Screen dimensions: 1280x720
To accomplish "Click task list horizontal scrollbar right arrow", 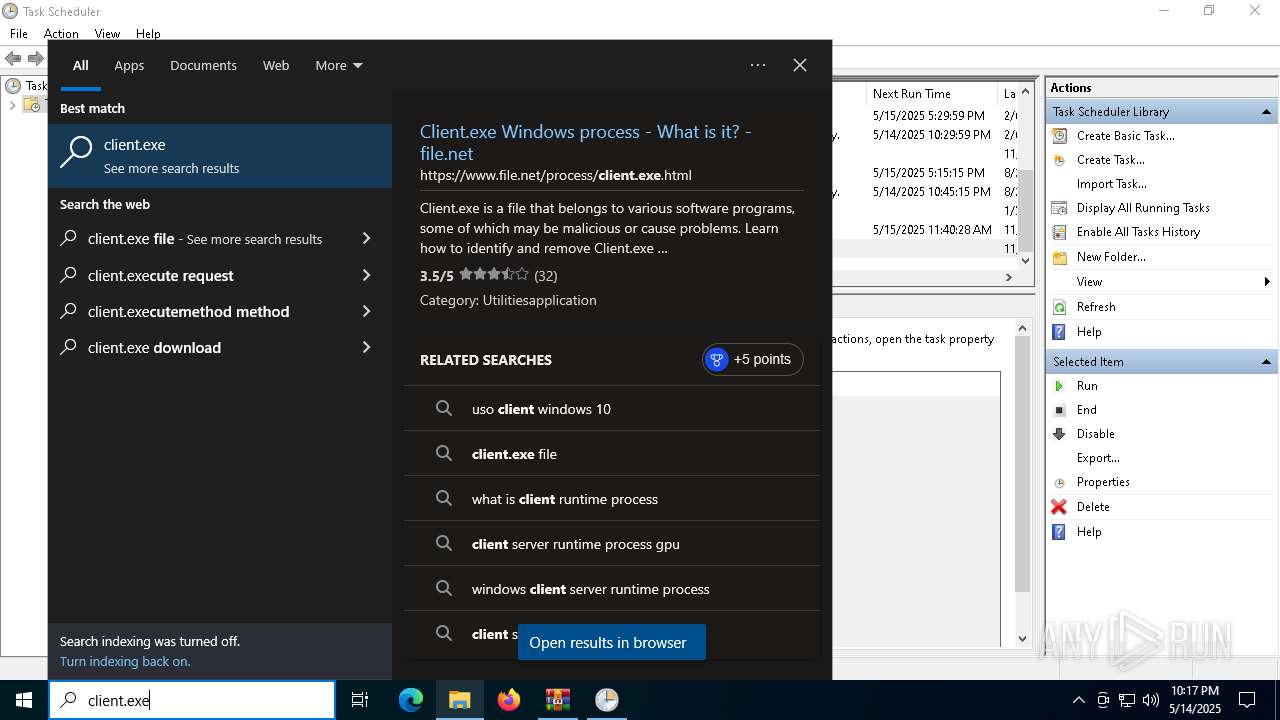I will [x=1009, y=278].
